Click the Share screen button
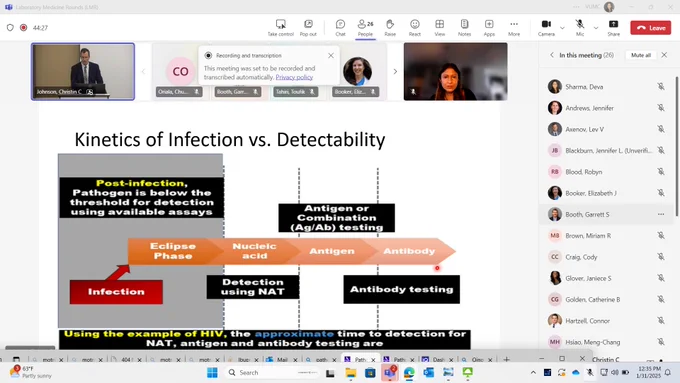 coord(613,28)
